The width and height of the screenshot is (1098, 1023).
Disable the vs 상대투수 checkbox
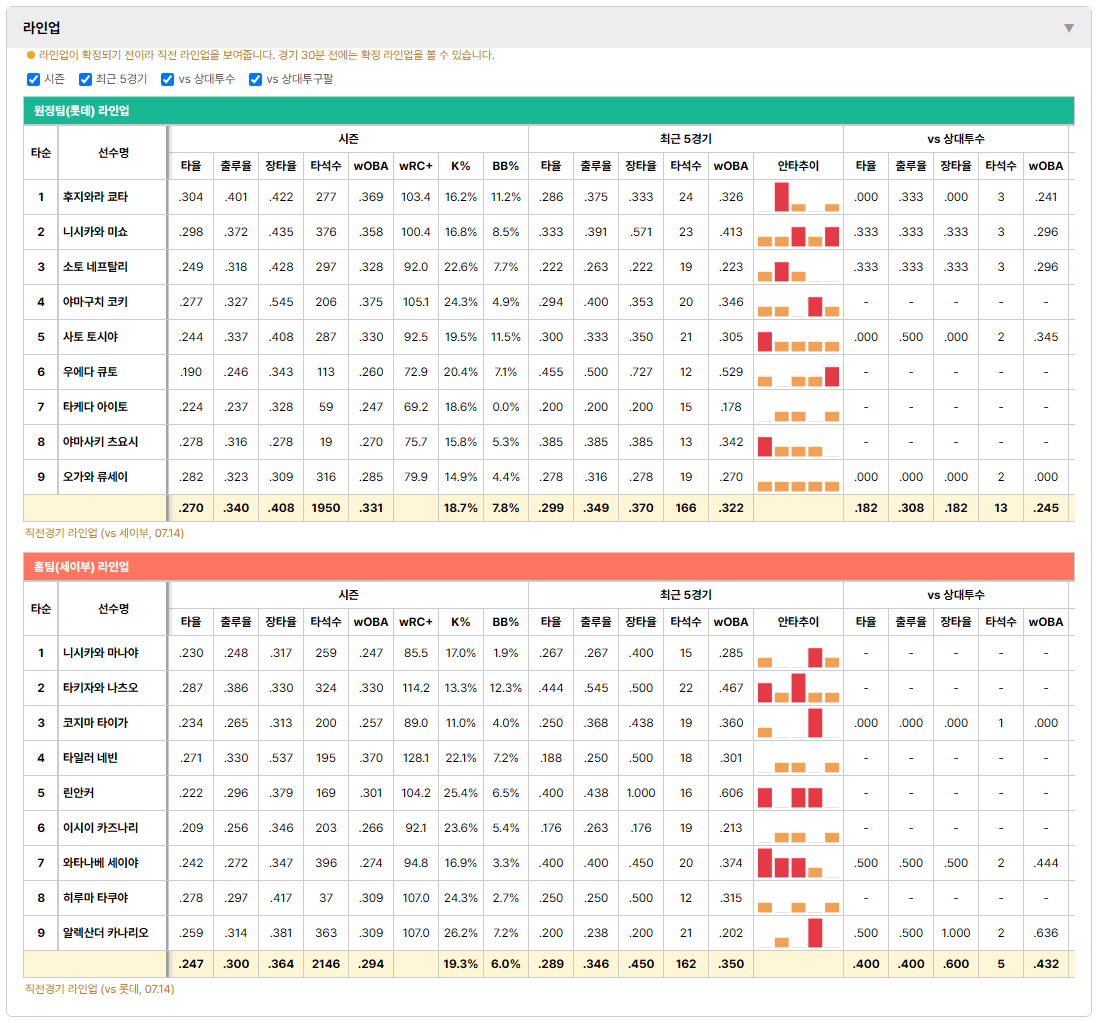click(167, 79)
